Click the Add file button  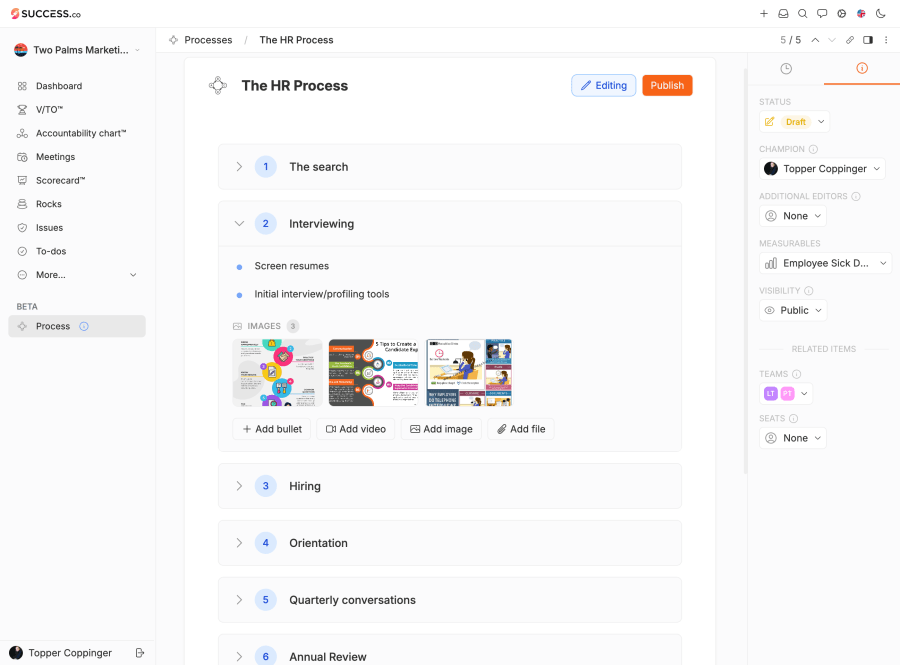521,429
